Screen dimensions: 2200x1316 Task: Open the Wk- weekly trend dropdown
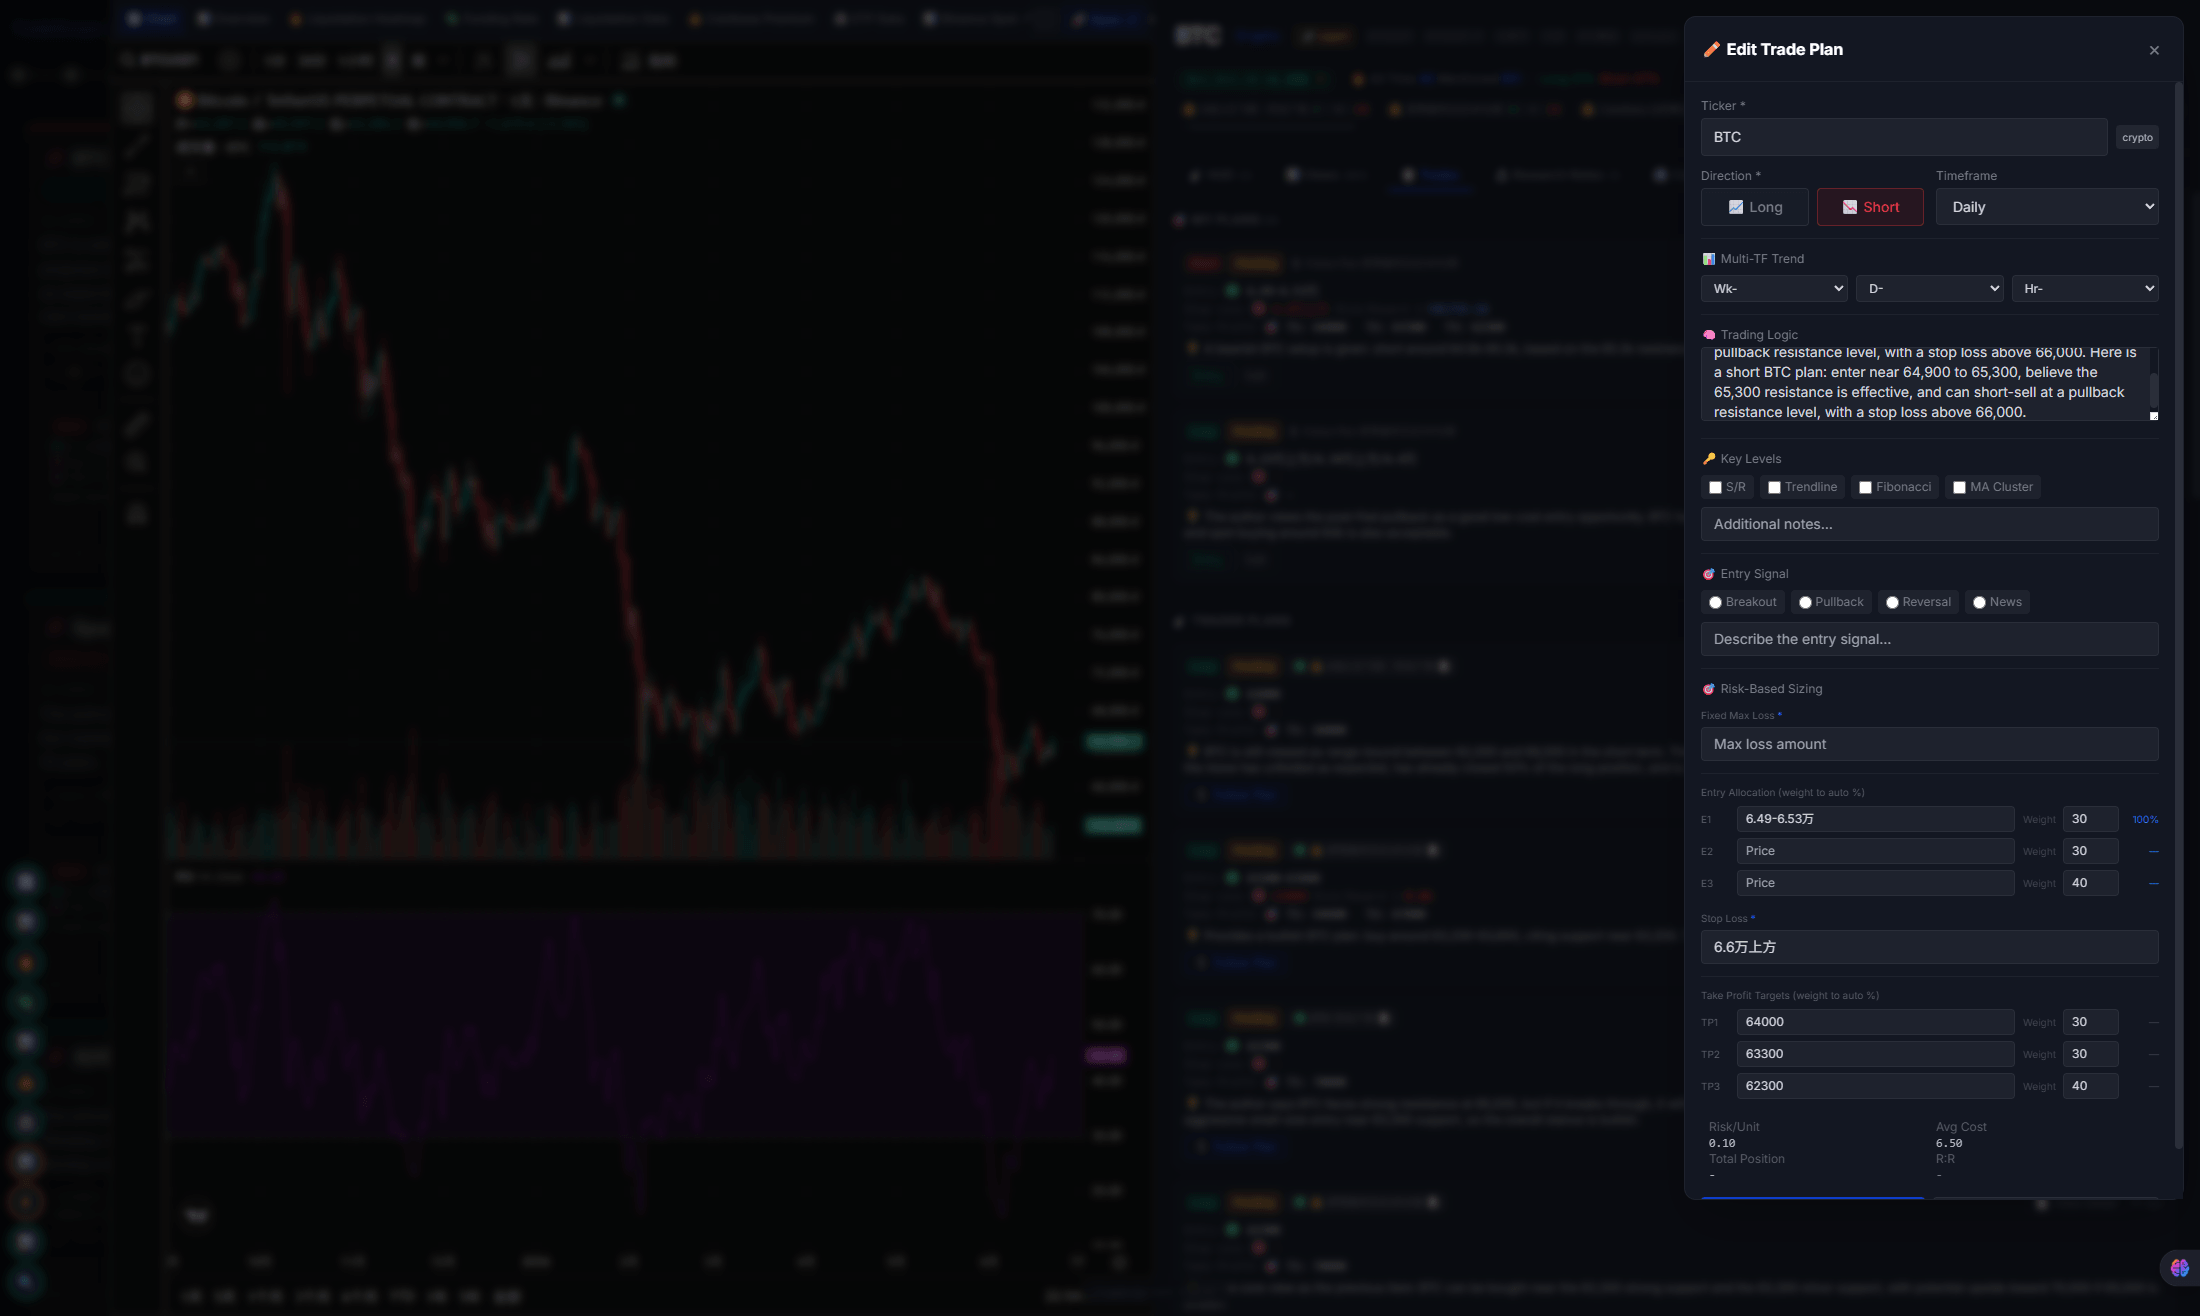(1773, 288)
